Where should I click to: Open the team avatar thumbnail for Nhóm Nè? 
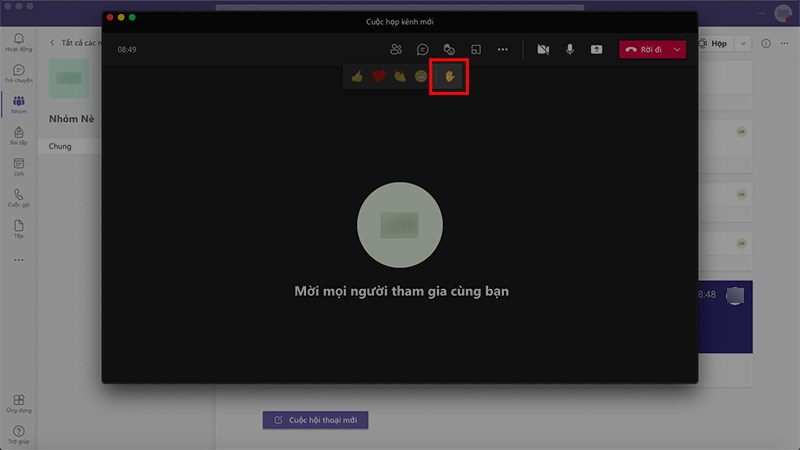point(69,79)
